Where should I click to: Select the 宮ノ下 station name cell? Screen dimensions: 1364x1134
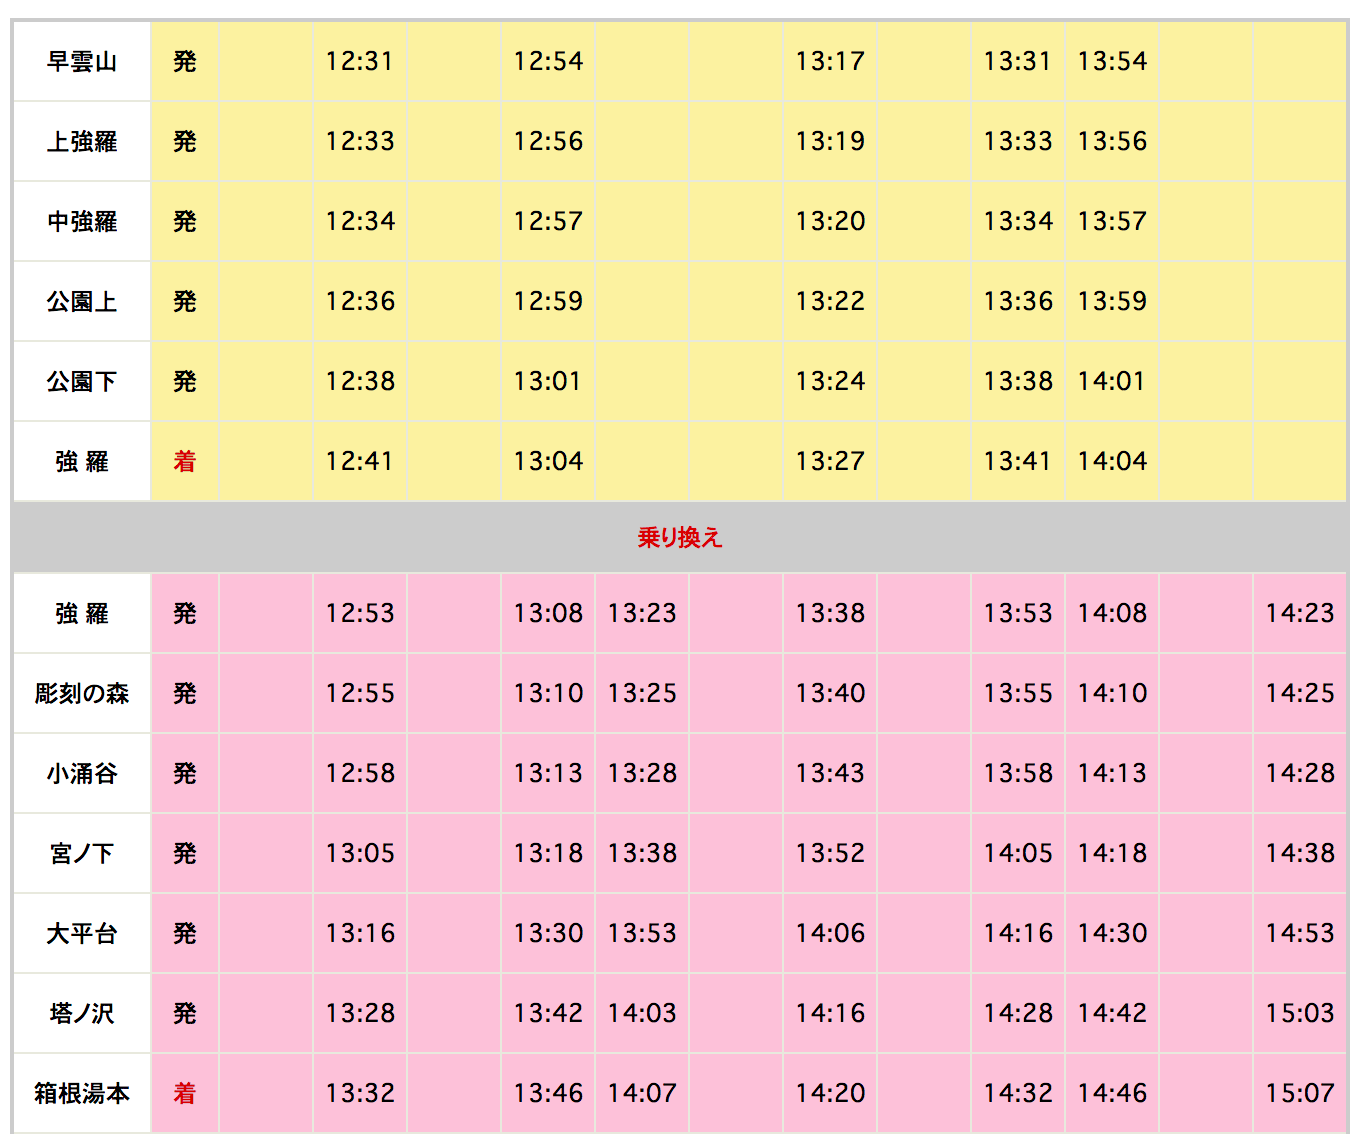82,853
